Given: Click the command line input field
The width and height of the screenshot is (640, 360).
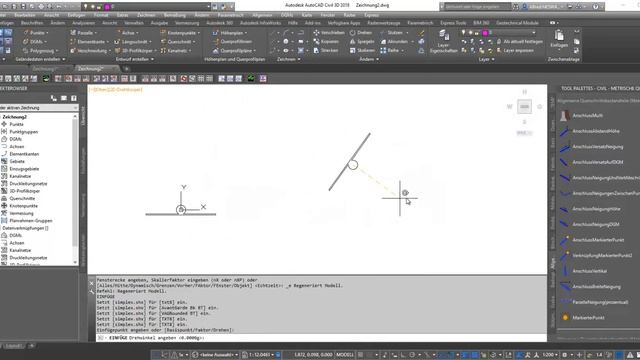Looking at the screenshot, I should pyautogui.click(x=321, y=338).
